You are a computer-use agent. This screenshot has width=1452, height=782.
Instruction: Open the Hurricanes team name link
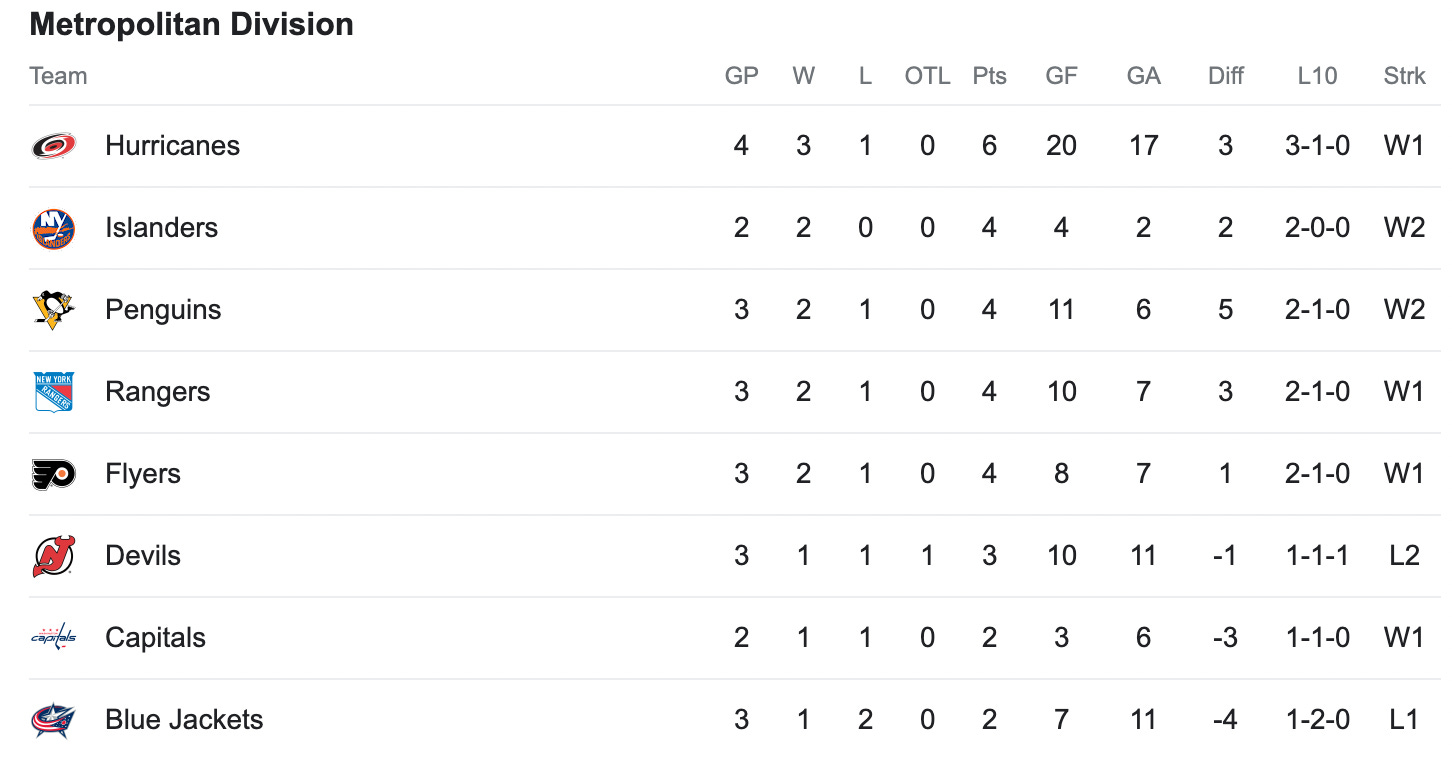(x=172, y=146)
